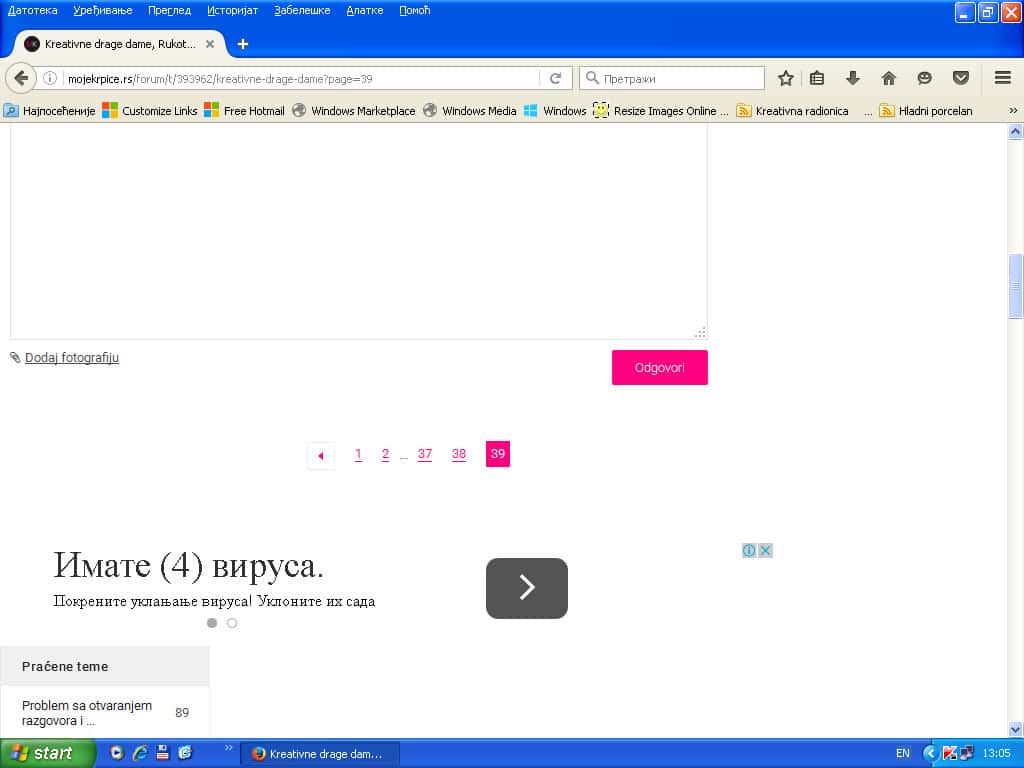Expand hidden system tray icons arrow
The width and height of the screenshot is (1024, 768).
coord(929,753)
